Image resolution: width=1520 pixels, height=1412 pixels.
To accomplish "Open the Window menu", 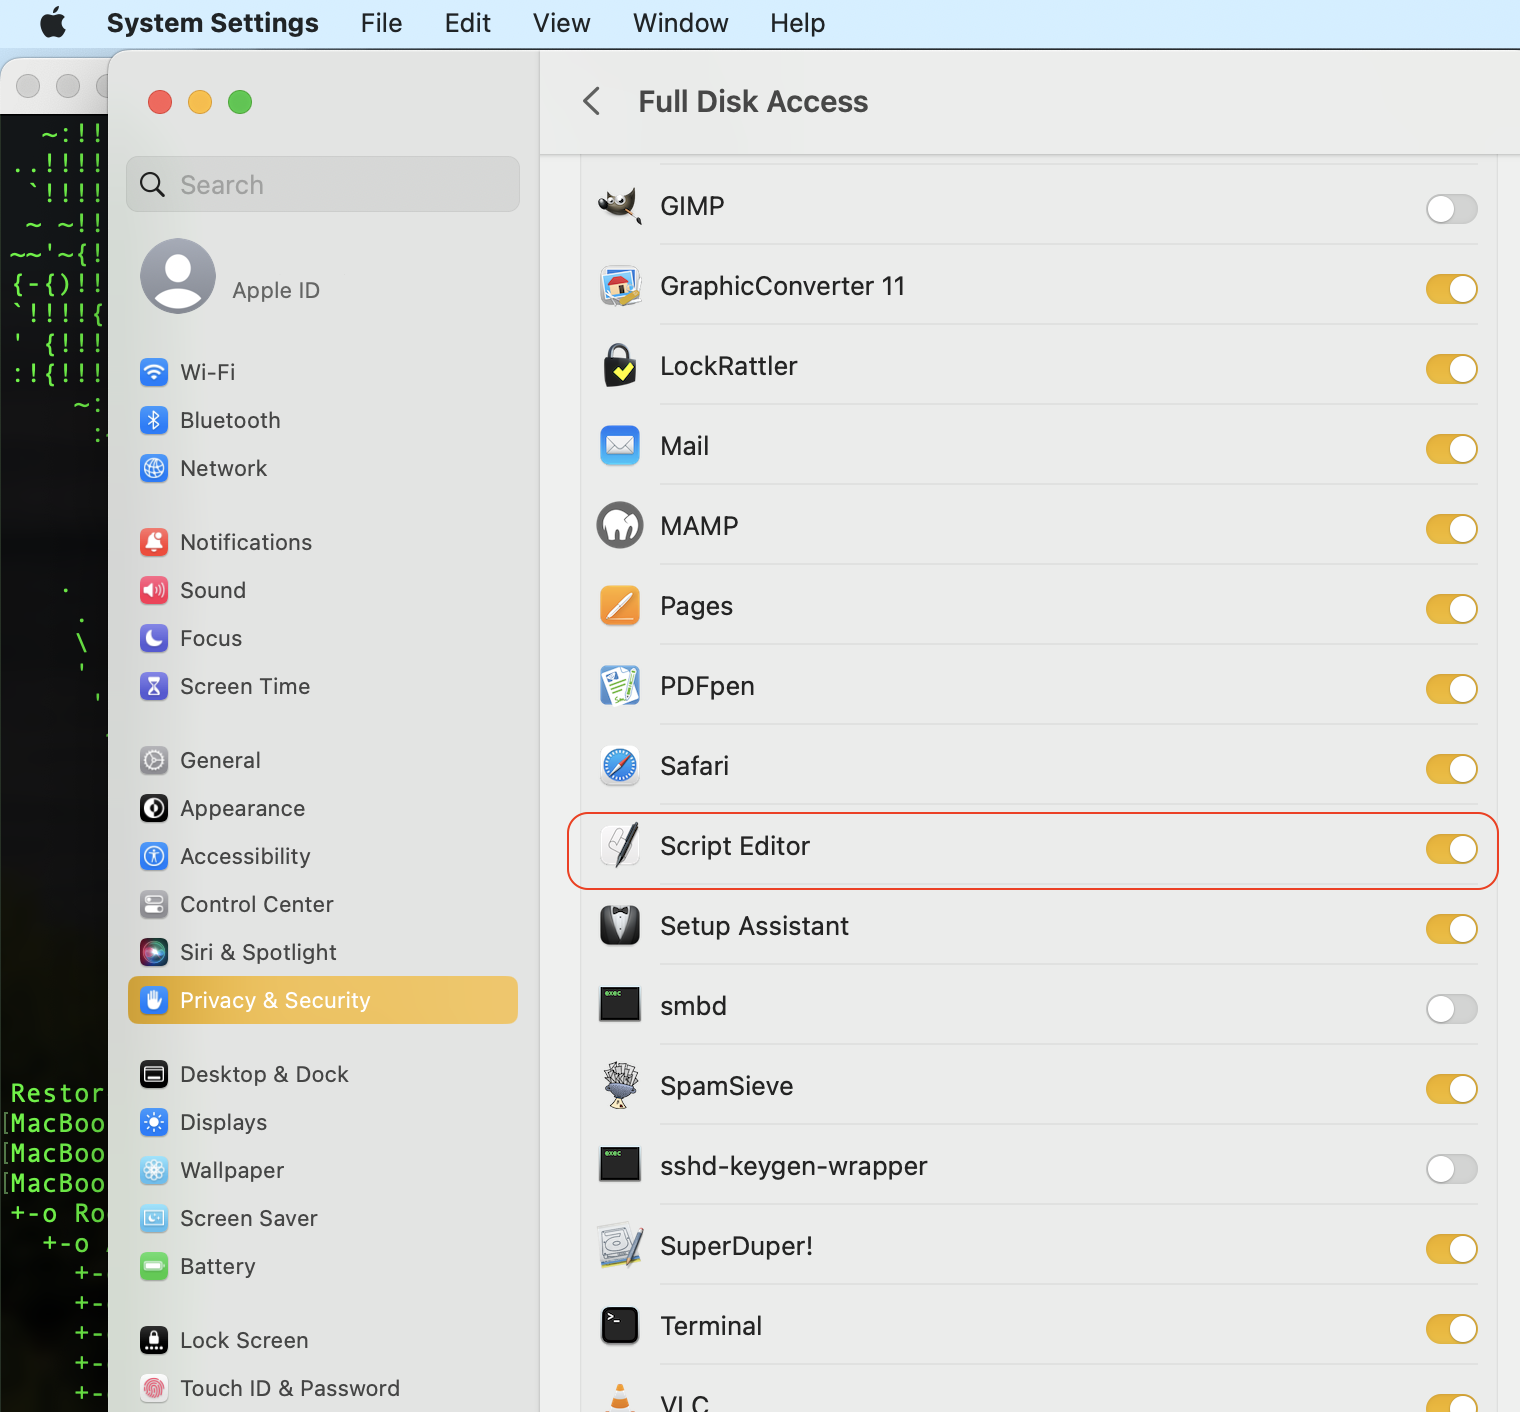I will click(x=681, y=23).
